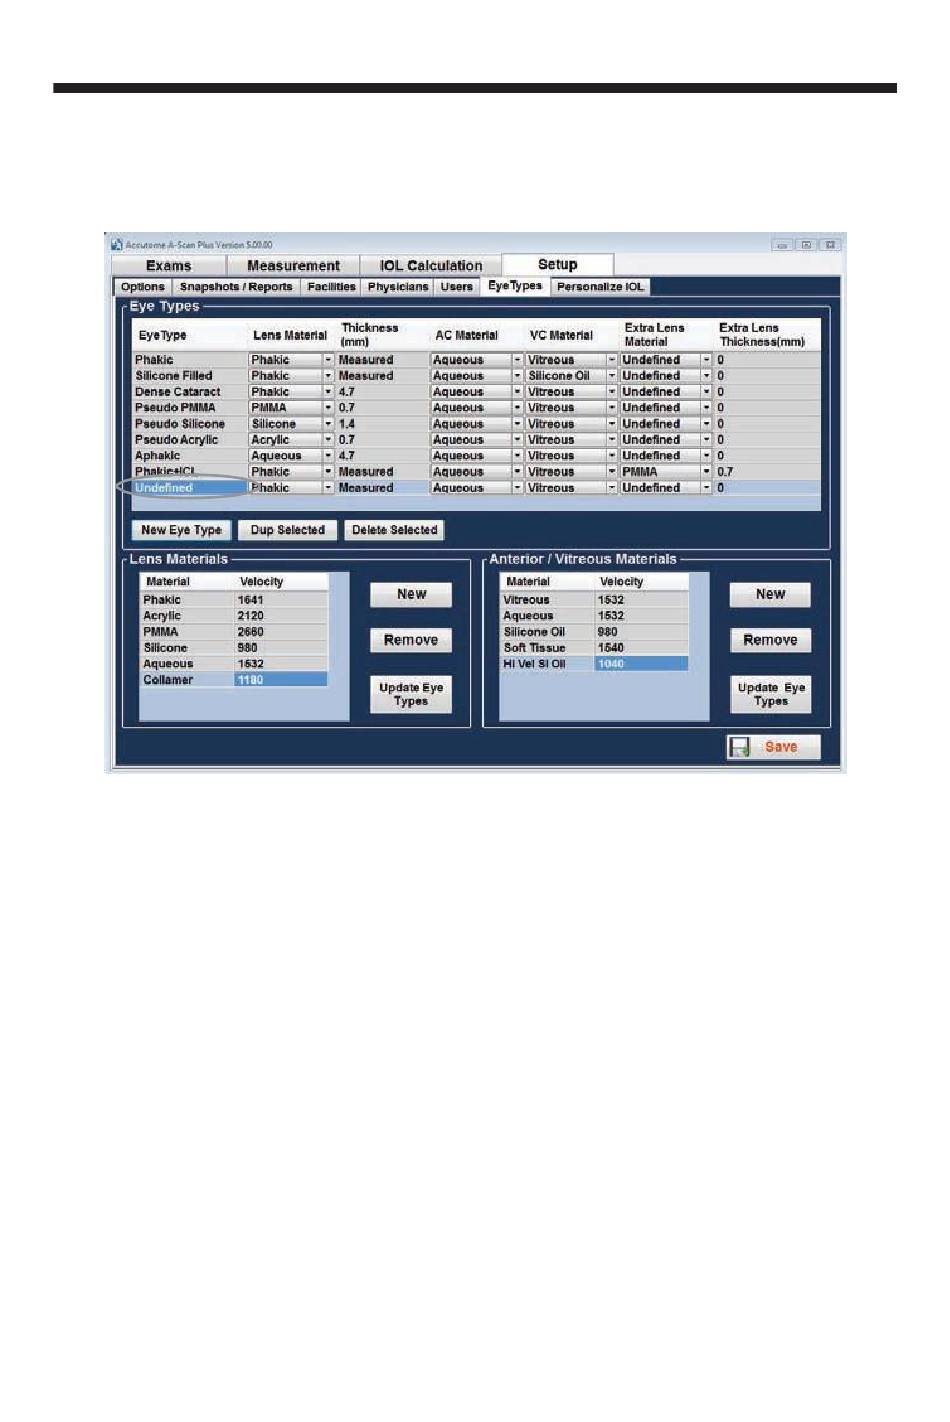Viewport: 950px width, 1422px height.
Task: Click the Delete Selected button
Action: (395, 530)
